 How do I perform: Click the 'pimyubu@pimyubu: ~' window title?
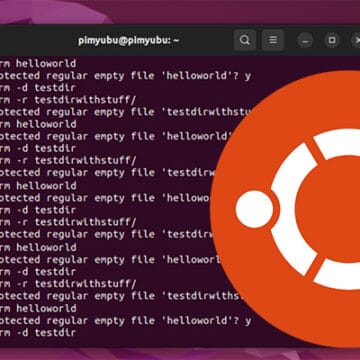point(129,41)
